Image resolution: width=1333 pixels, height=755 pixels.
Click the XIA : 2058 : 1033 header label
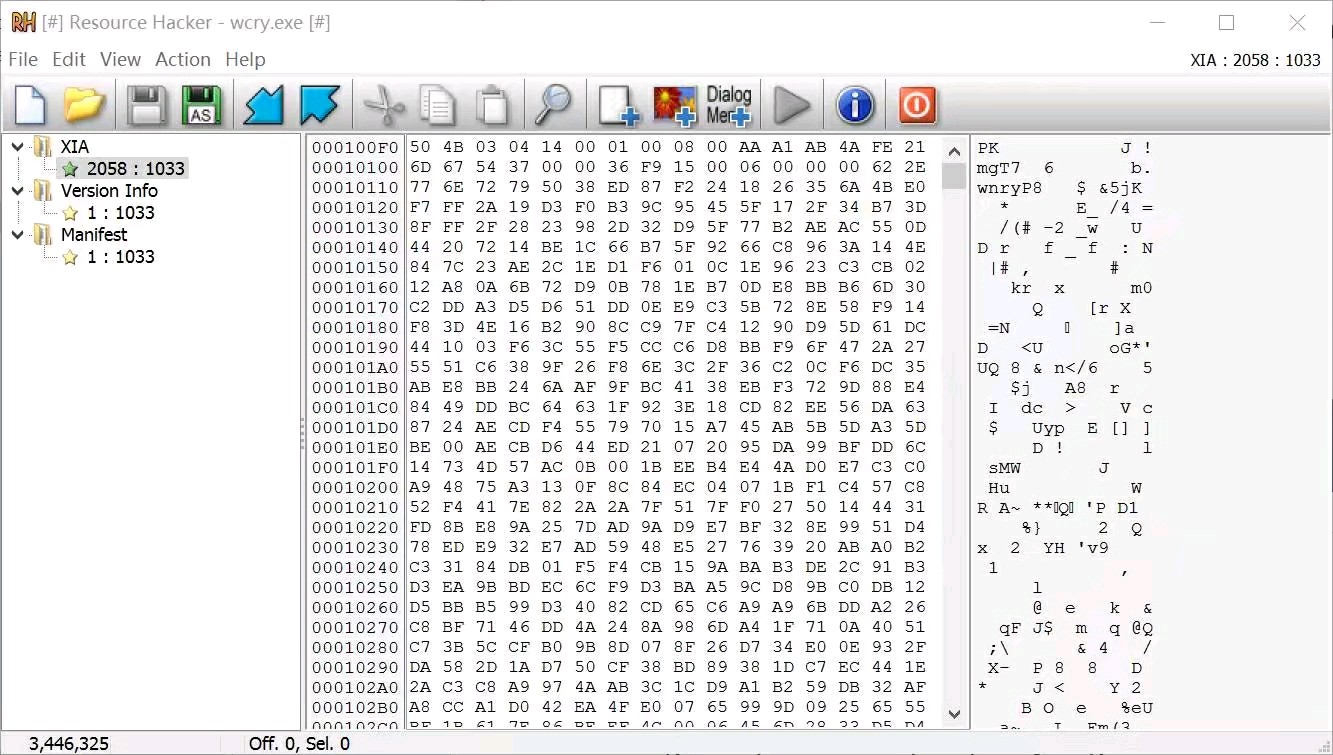point(1256,60)
